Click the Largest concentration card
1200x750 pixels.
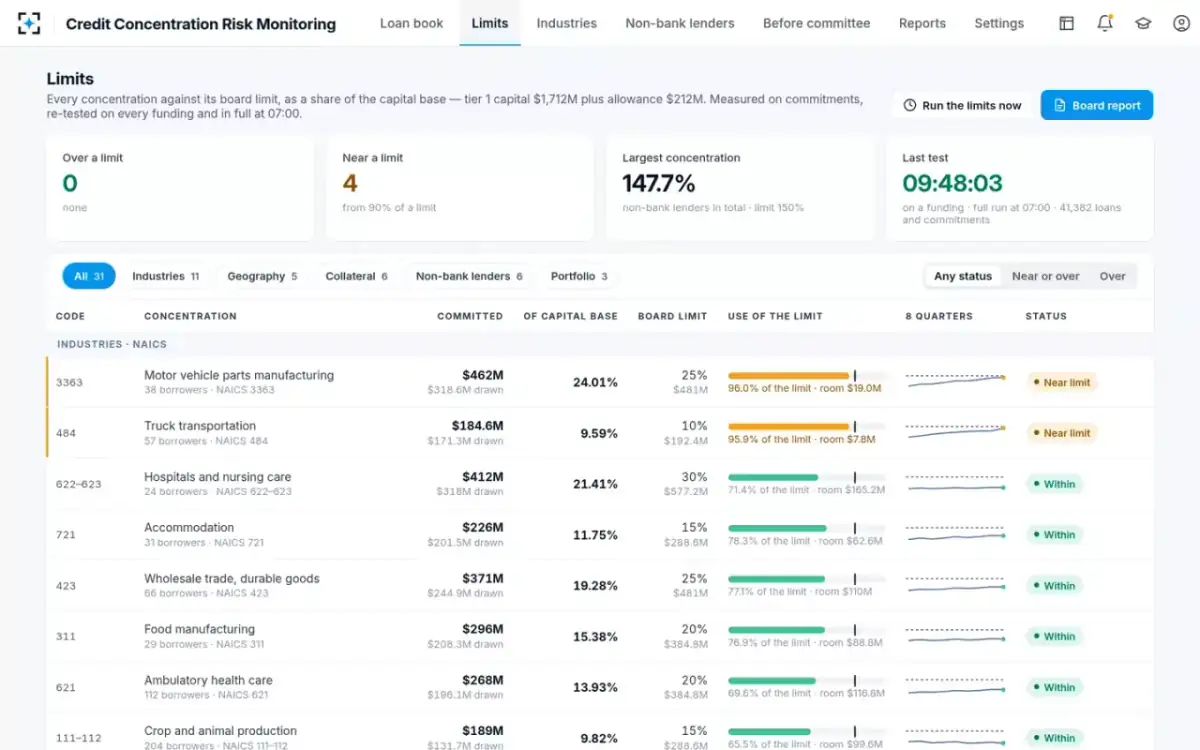tap(740, 188)
